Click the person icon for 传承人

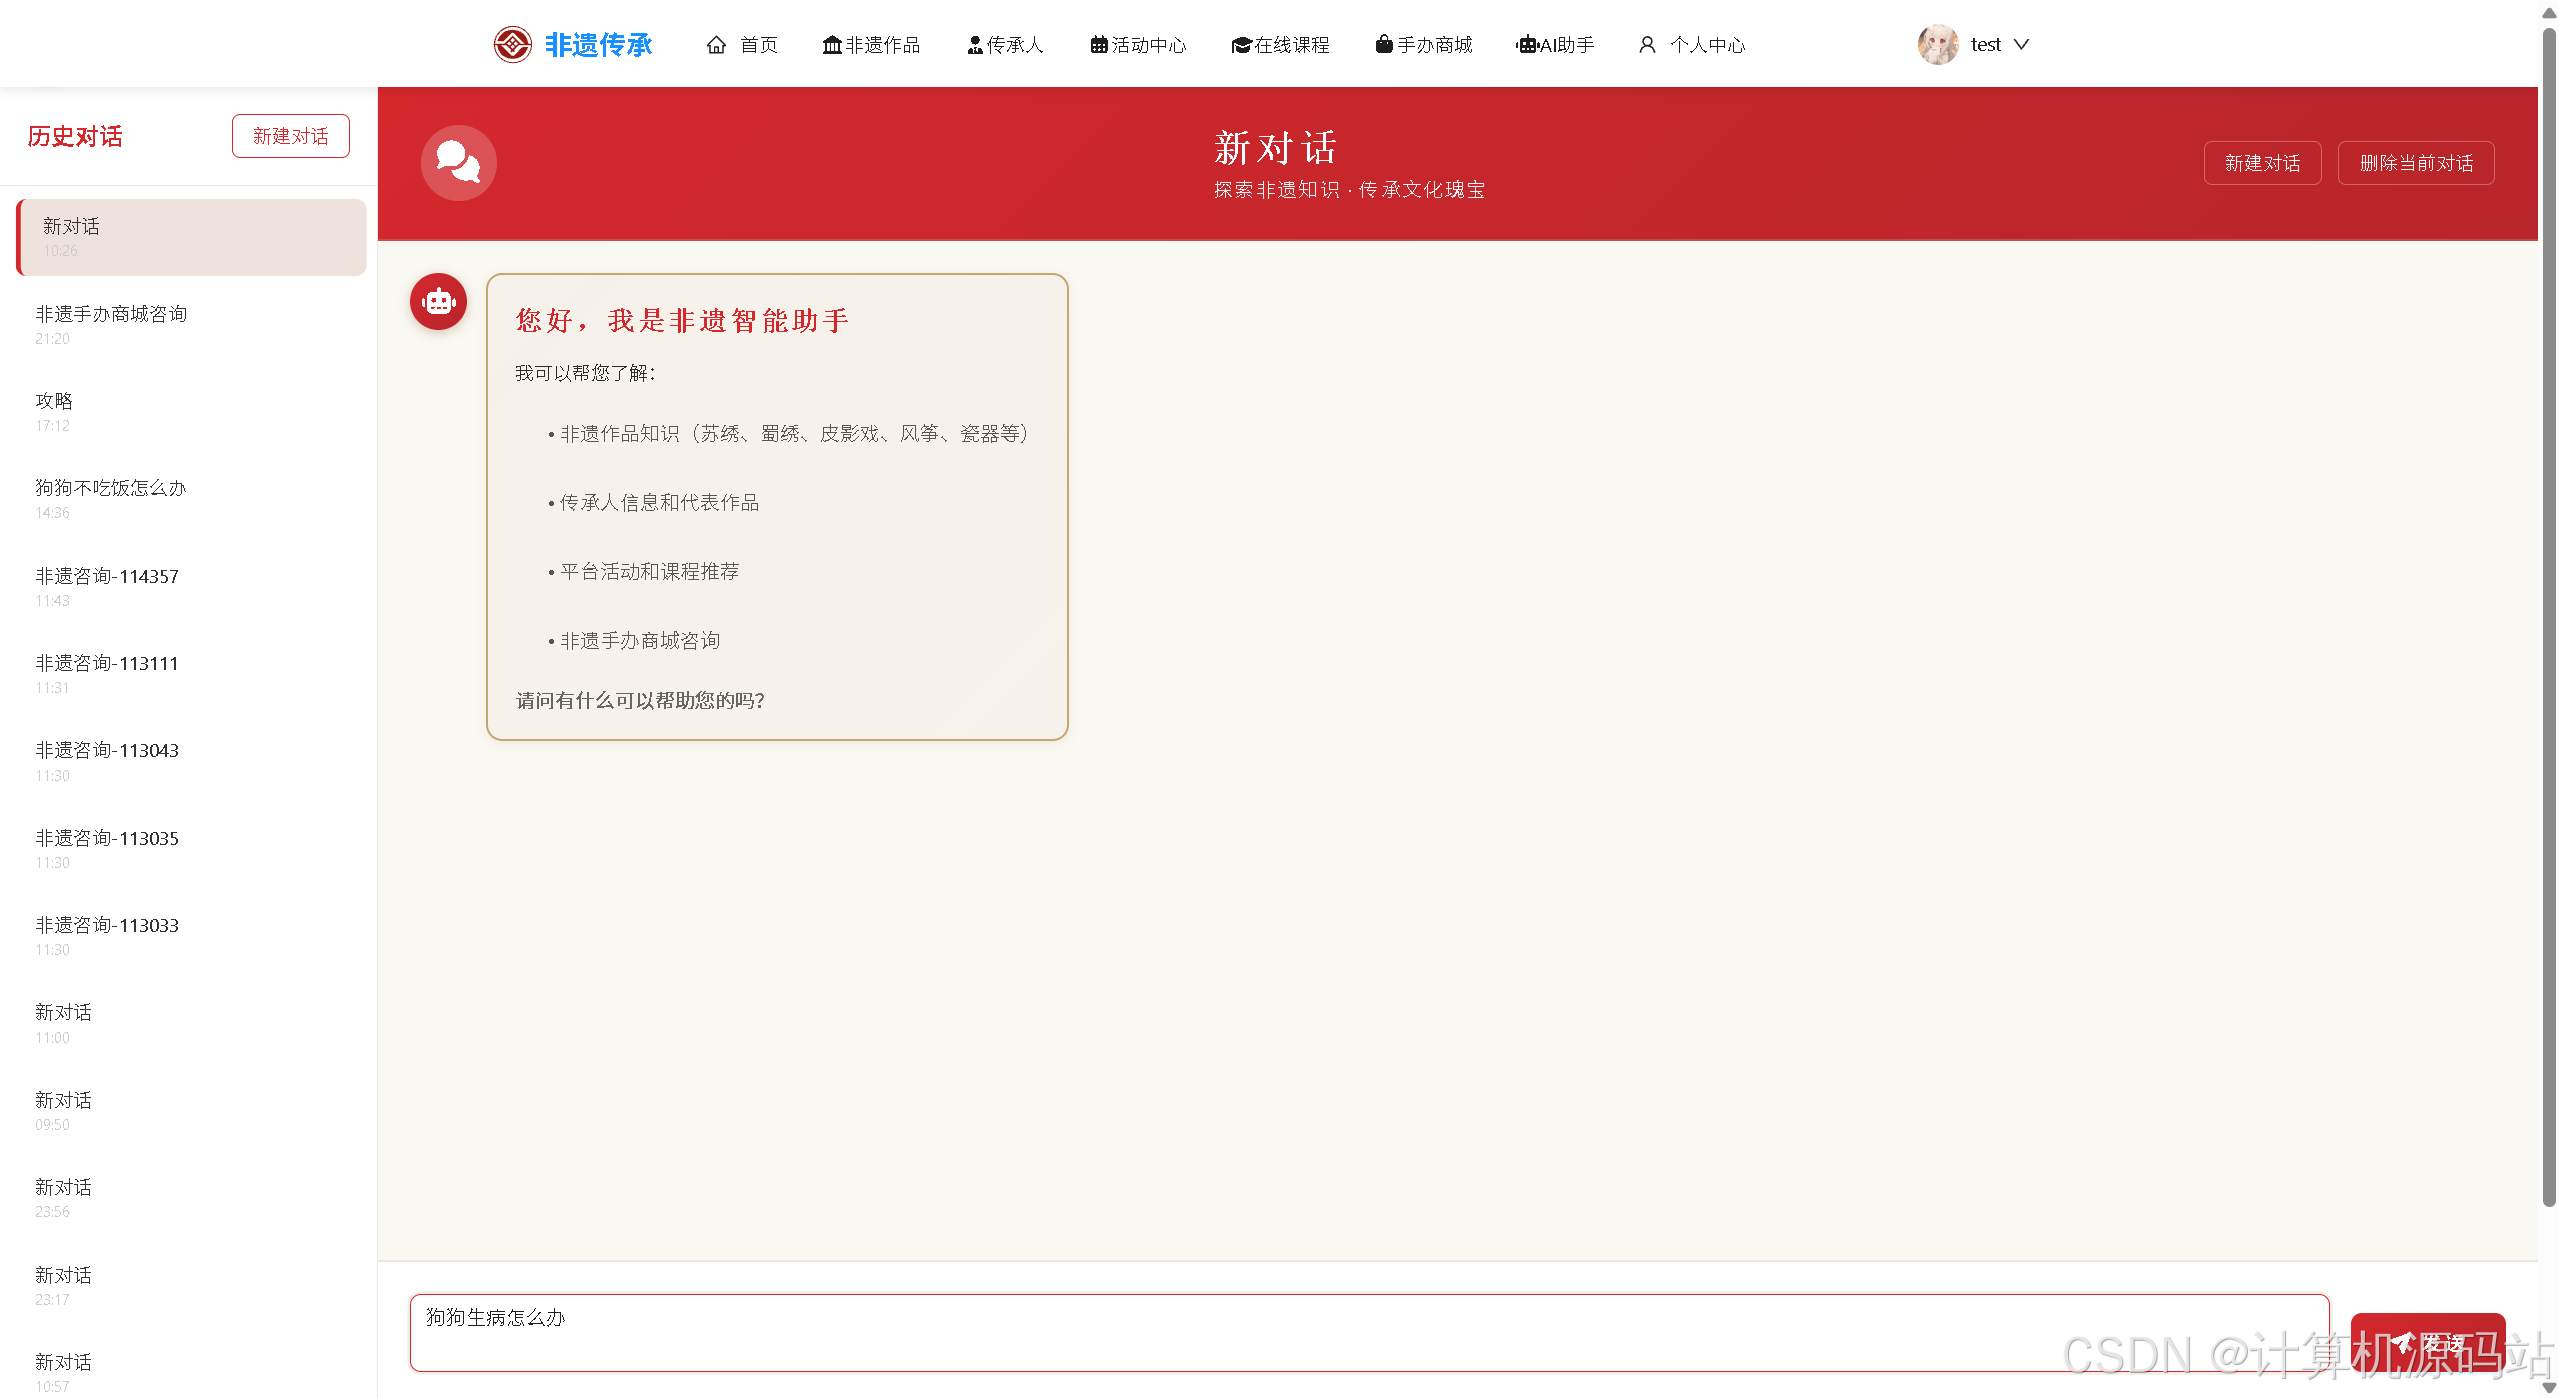click(974, 45)
